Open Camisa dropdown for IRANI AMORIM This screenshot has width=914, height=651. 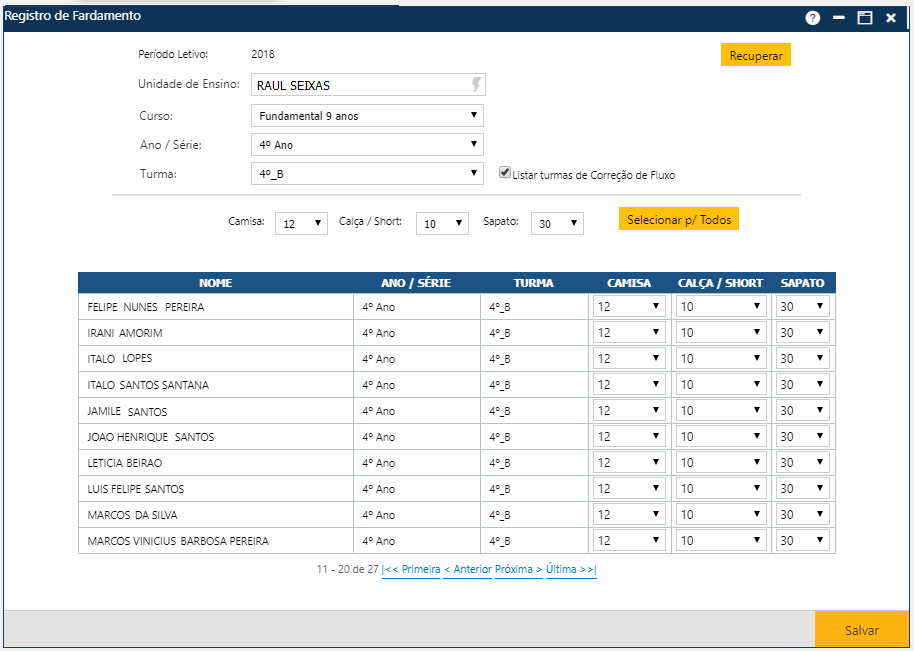[629, 333]
